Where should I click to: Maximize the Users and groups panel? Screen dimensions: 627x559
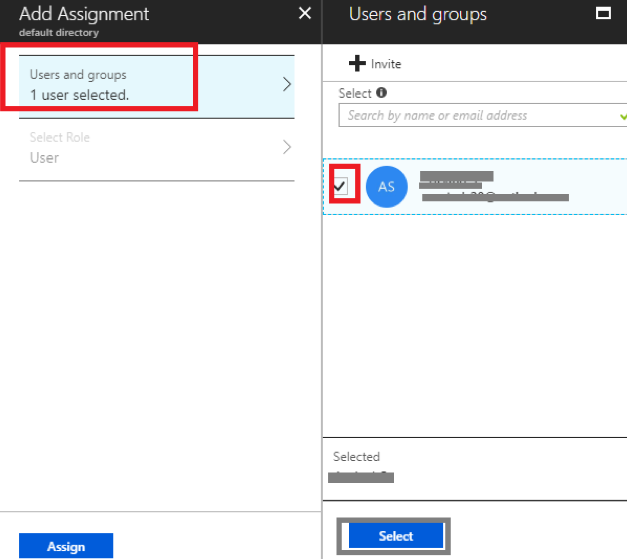[602, 14]
